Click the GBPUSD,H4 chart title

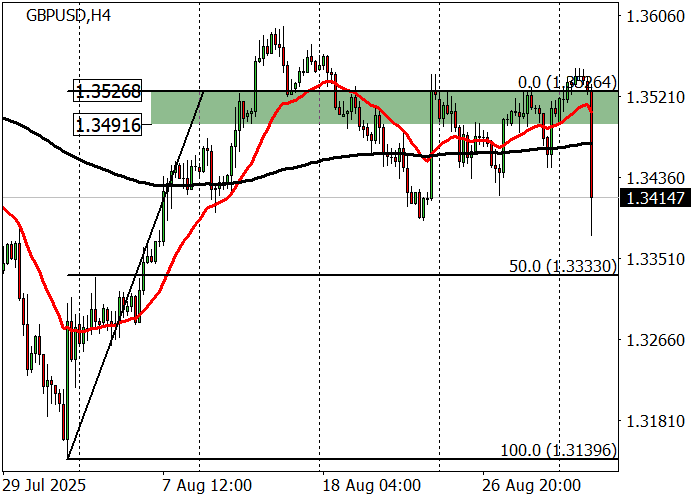68,16
